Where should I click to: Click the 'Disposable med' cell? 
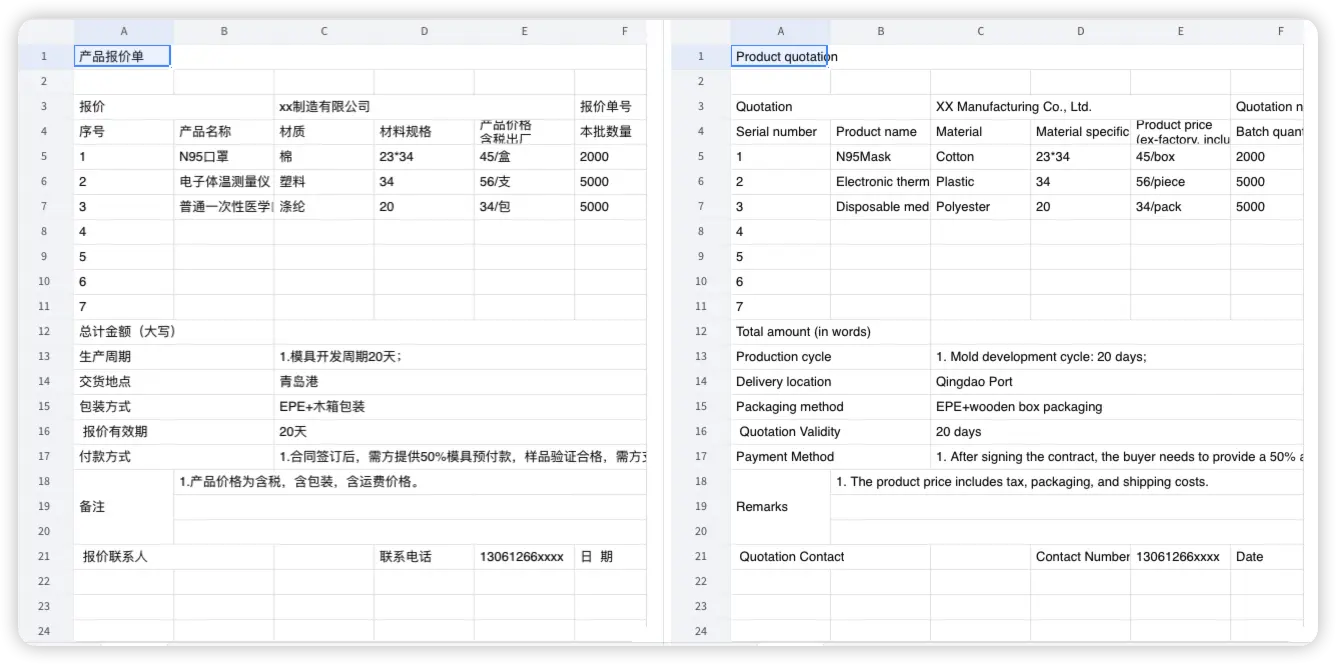coord(880,206)
